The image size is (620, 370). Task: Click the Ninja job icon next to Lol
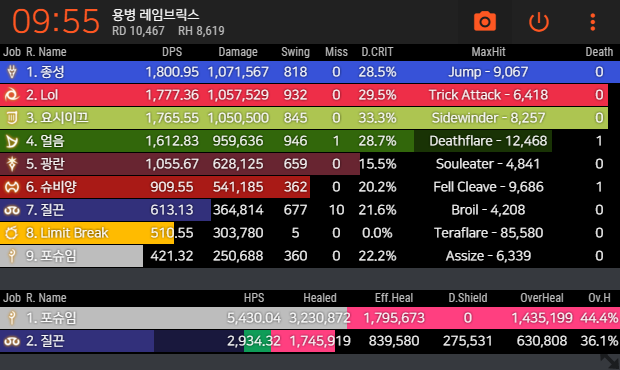(x=11, y=95)
